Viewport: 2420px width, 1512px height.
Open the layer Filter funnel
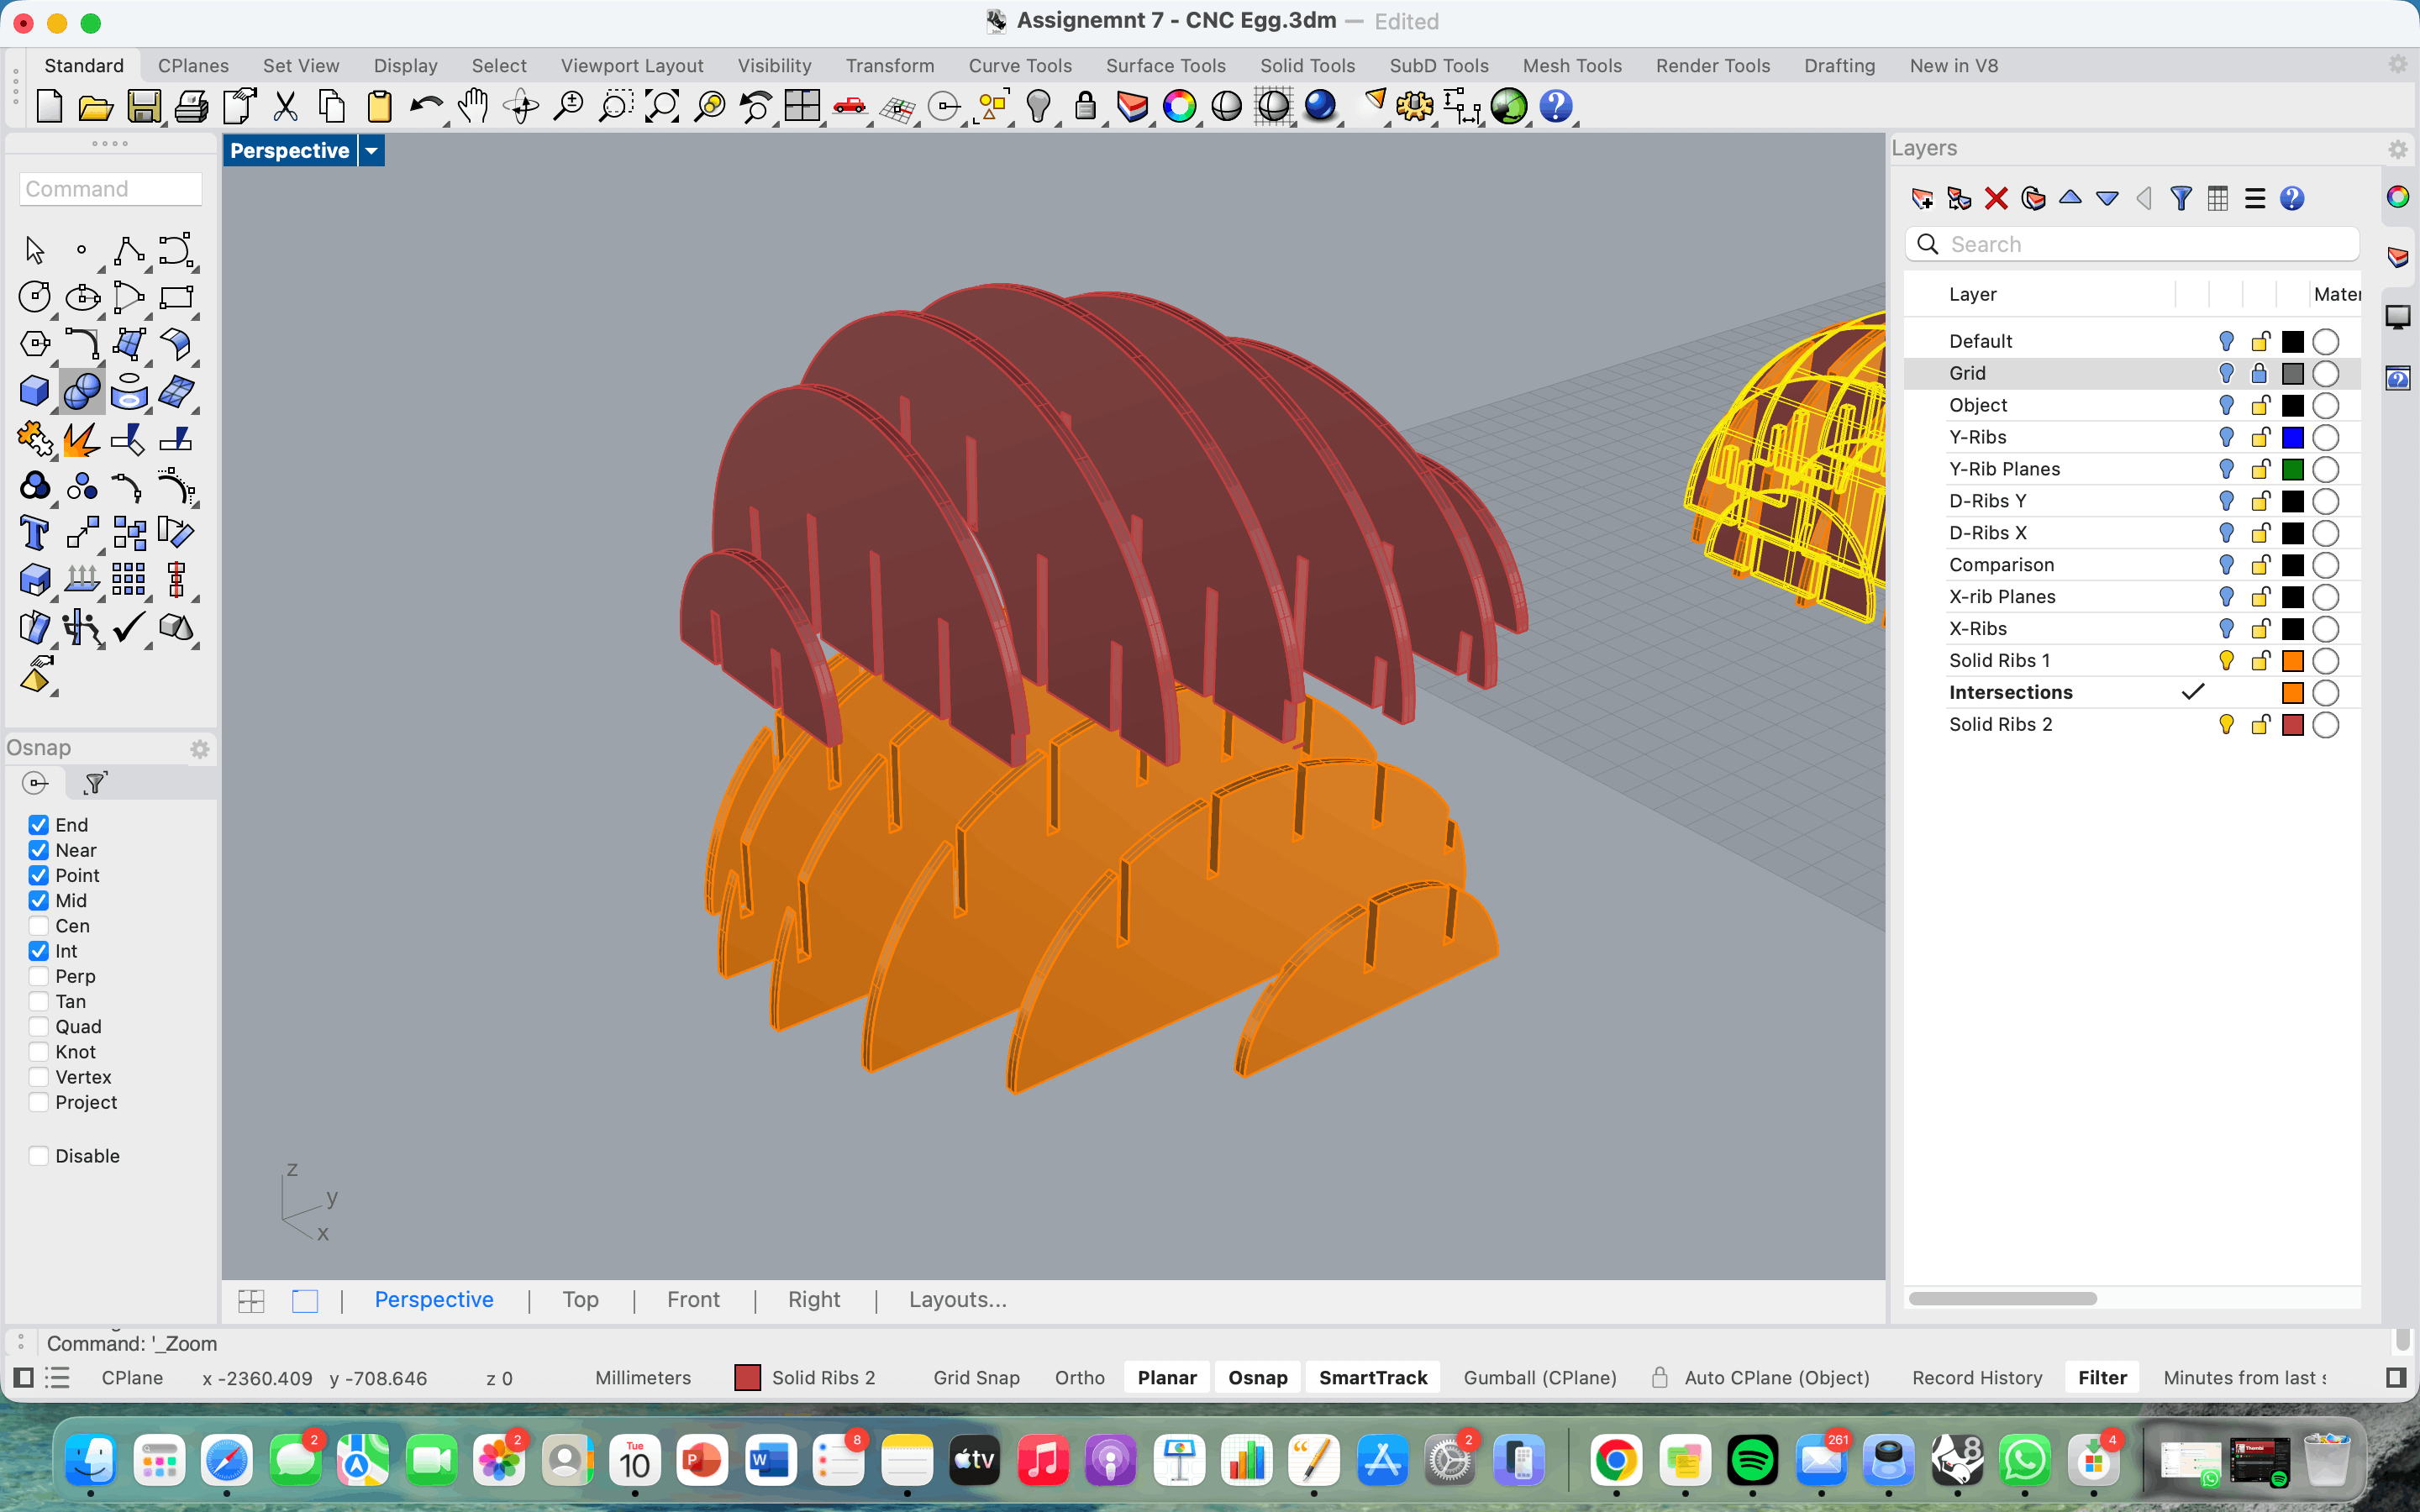click(2181, 198)
